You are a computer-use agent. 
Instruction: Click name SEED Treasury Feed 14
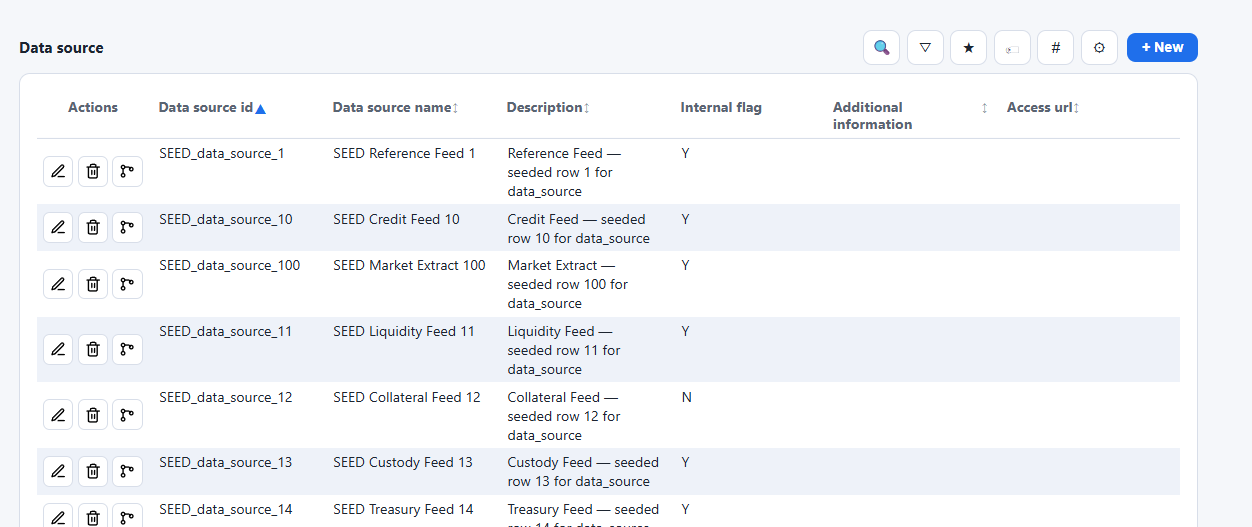403,509
